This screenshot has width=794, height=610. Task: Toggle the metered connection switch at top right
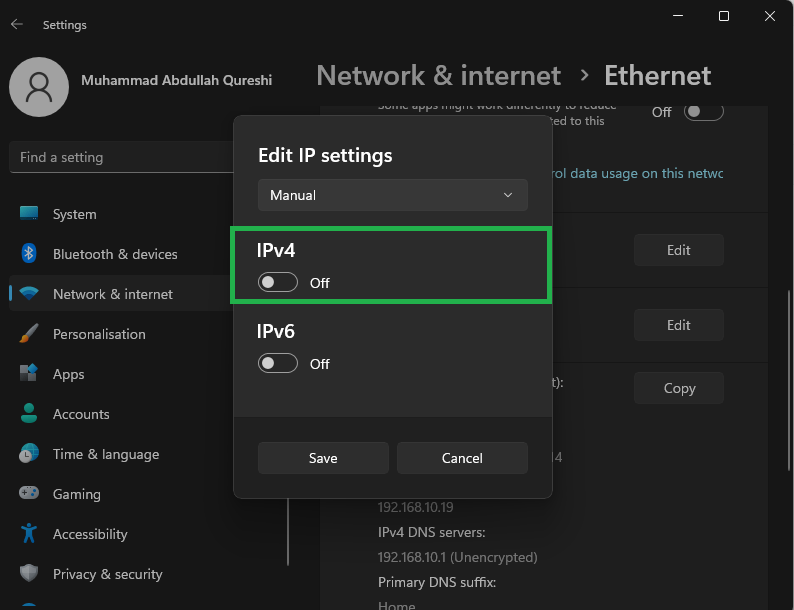[703, 112]
